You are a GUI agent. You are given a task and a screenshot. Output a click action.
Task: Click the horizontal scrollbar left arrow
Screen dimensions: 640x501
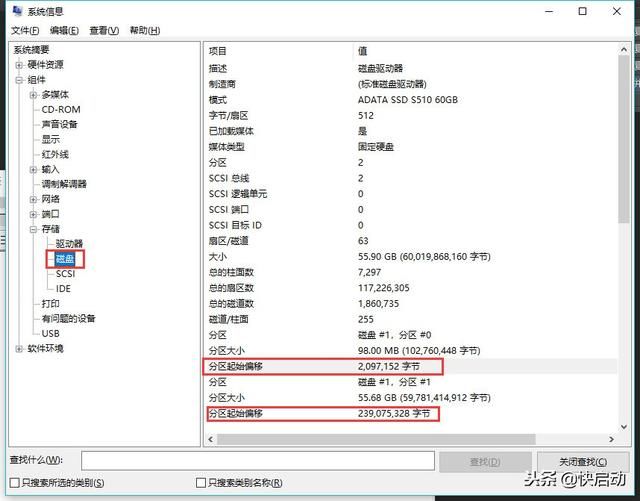coord(211,439)
